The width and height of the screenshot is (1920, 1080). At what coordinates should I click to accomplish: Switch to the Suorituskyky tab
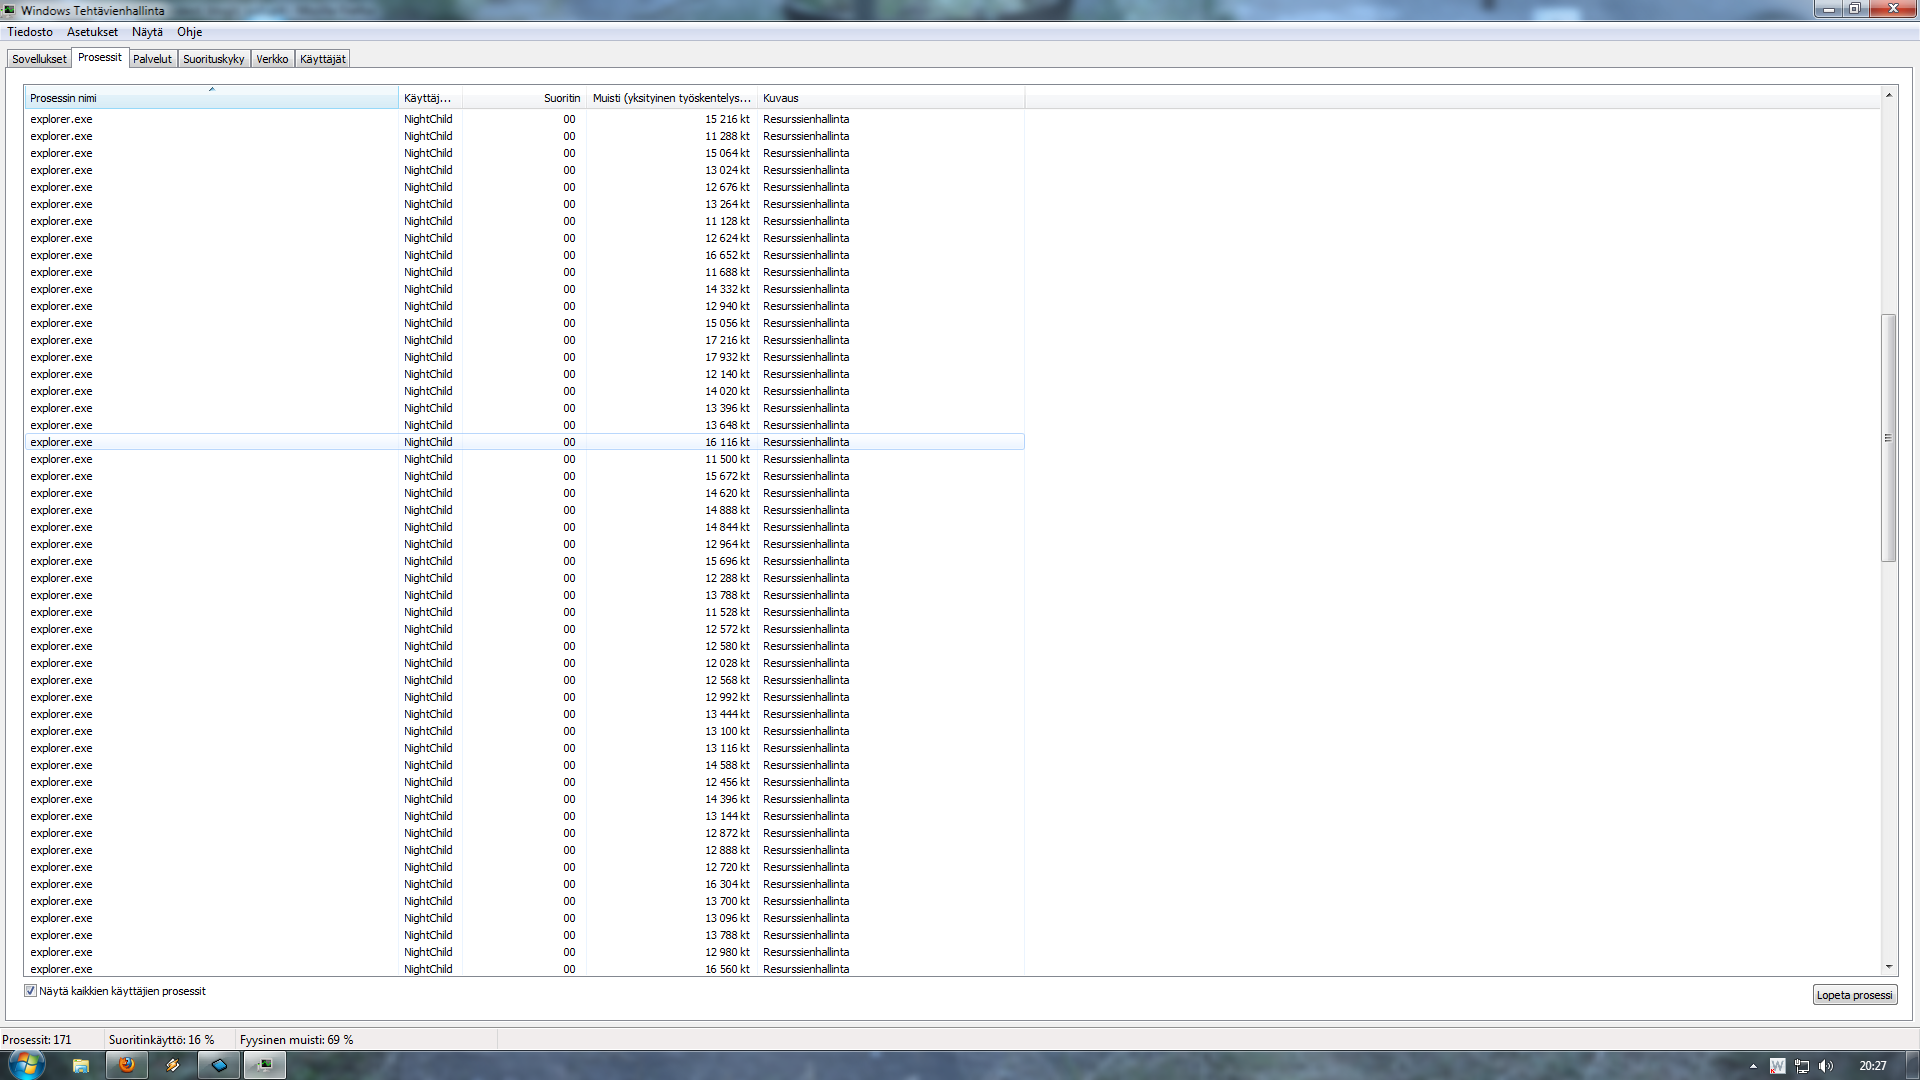point(213,59)
